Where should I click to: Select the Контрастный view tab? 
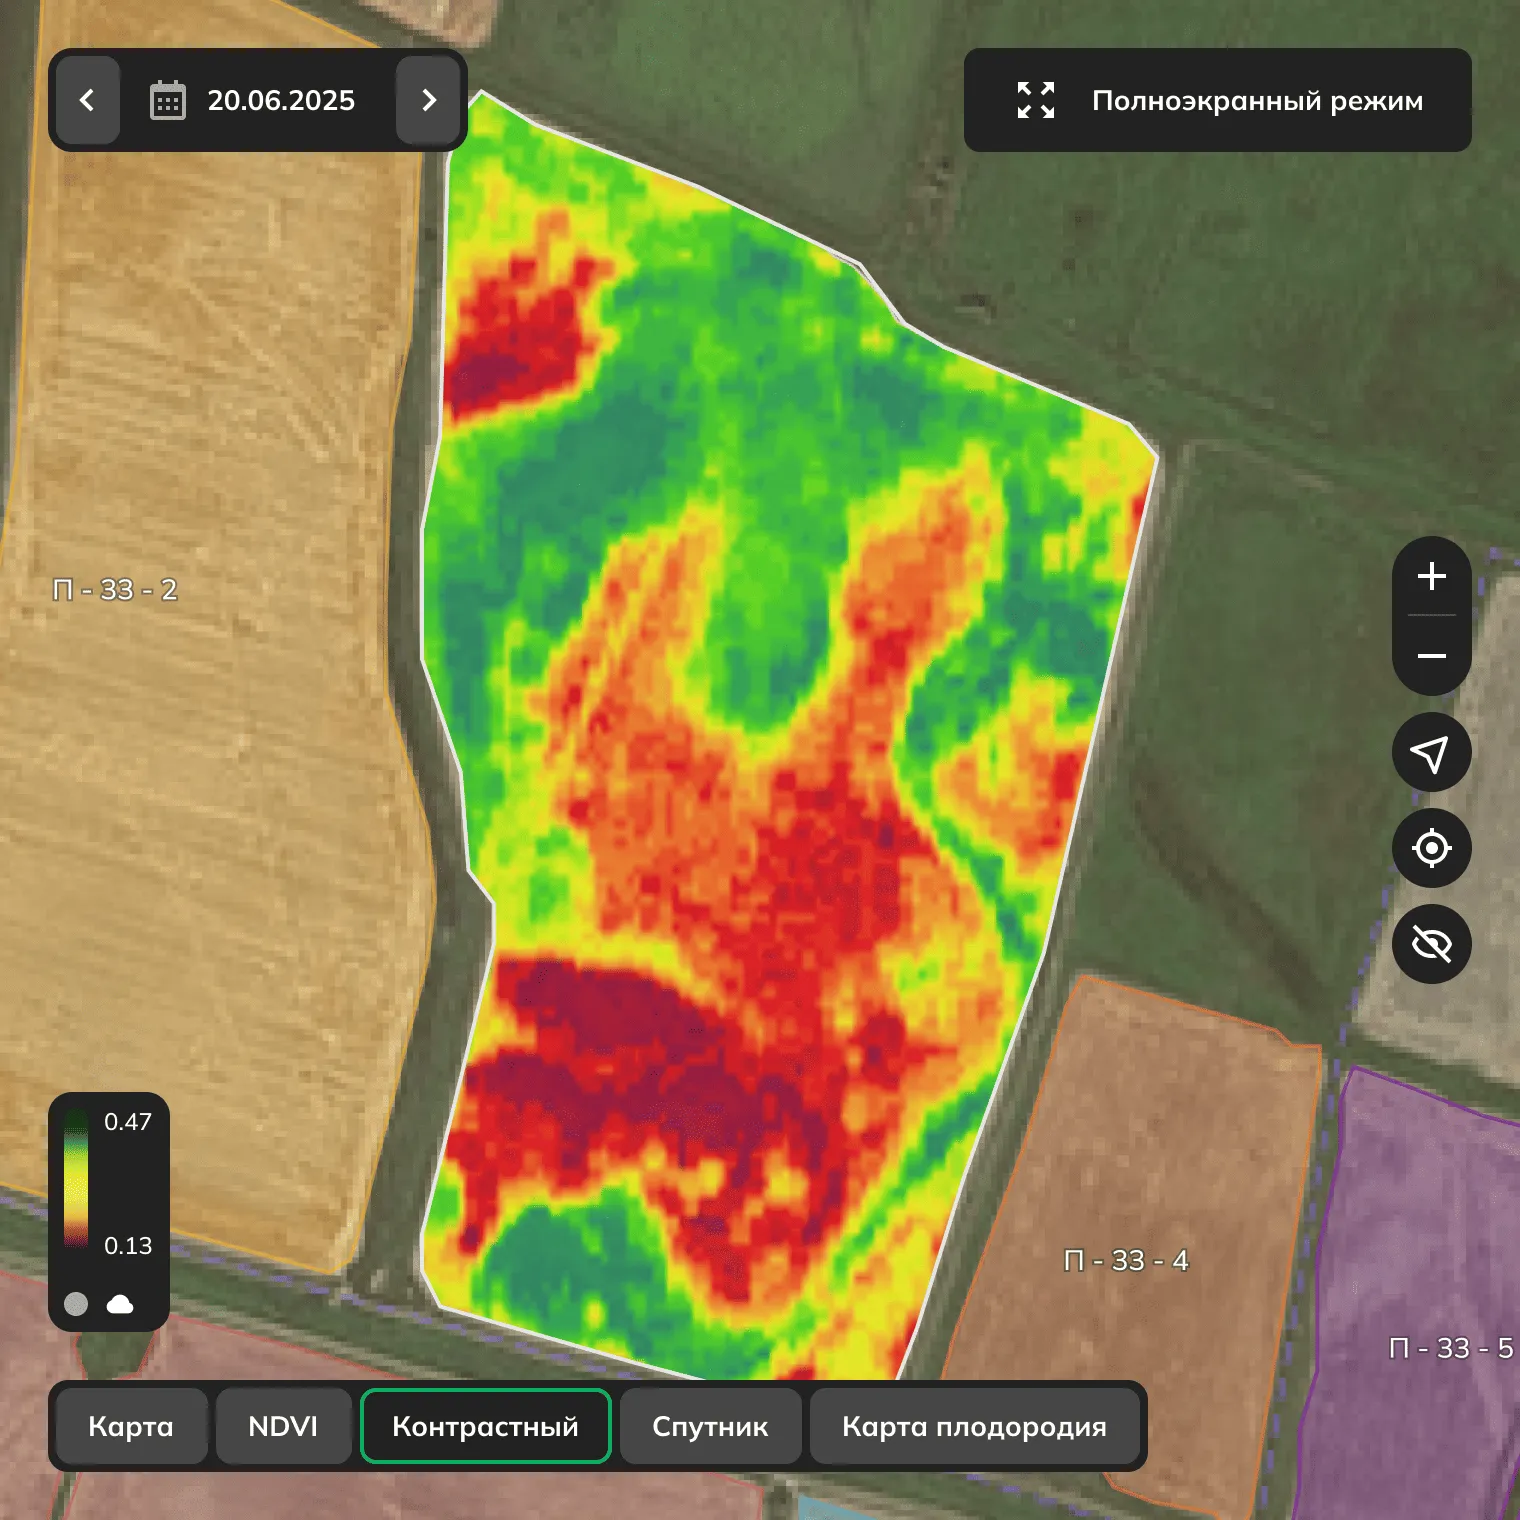tap(486, 1427)
